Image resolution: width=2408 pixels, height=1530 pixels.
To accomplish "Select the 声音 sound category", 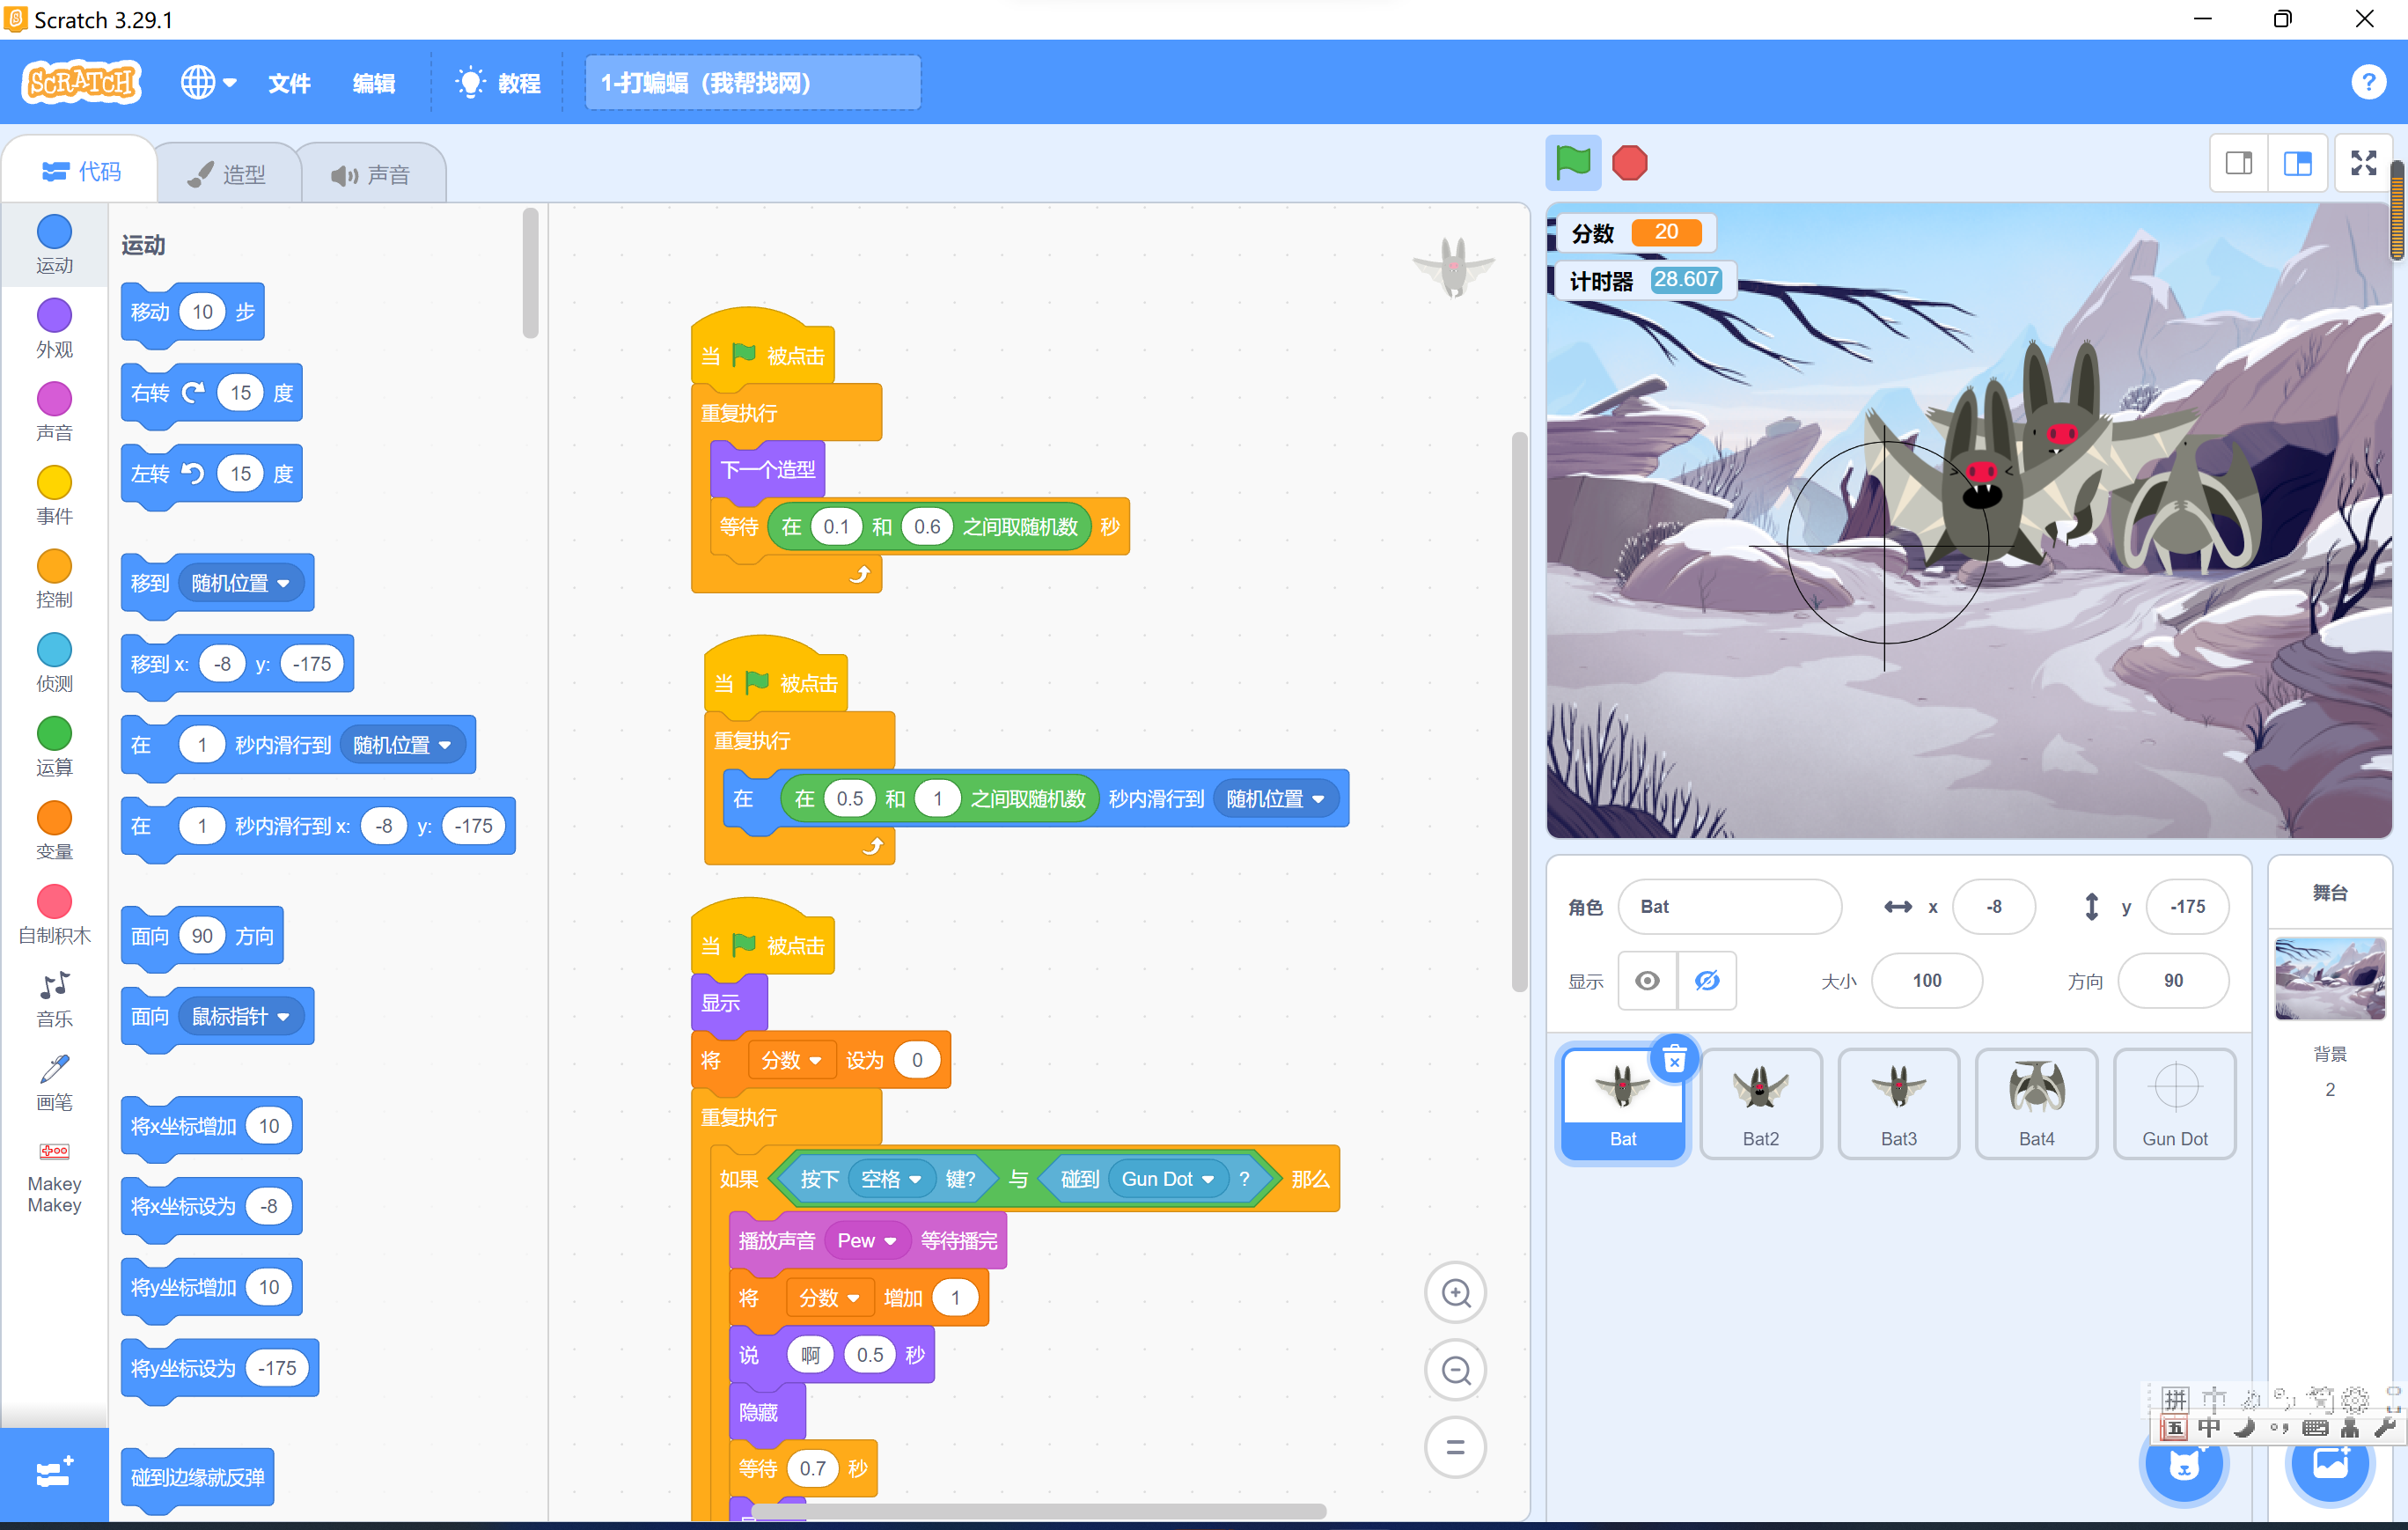I will (54, 412).
